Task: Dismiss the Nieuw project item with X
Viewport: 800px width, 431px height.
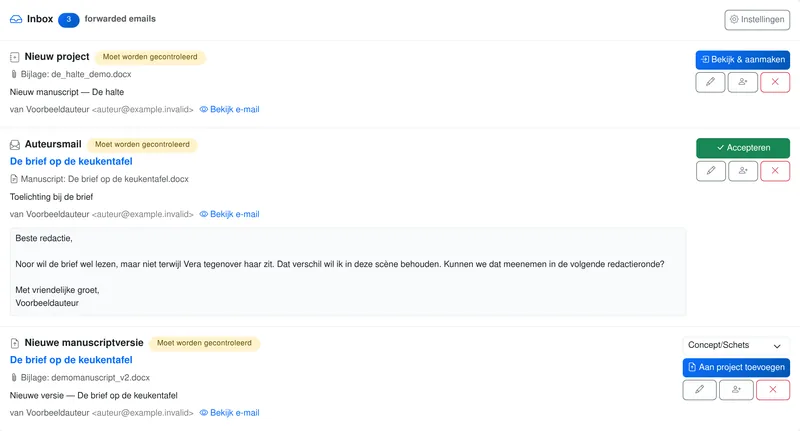Action: click(775, 82)
